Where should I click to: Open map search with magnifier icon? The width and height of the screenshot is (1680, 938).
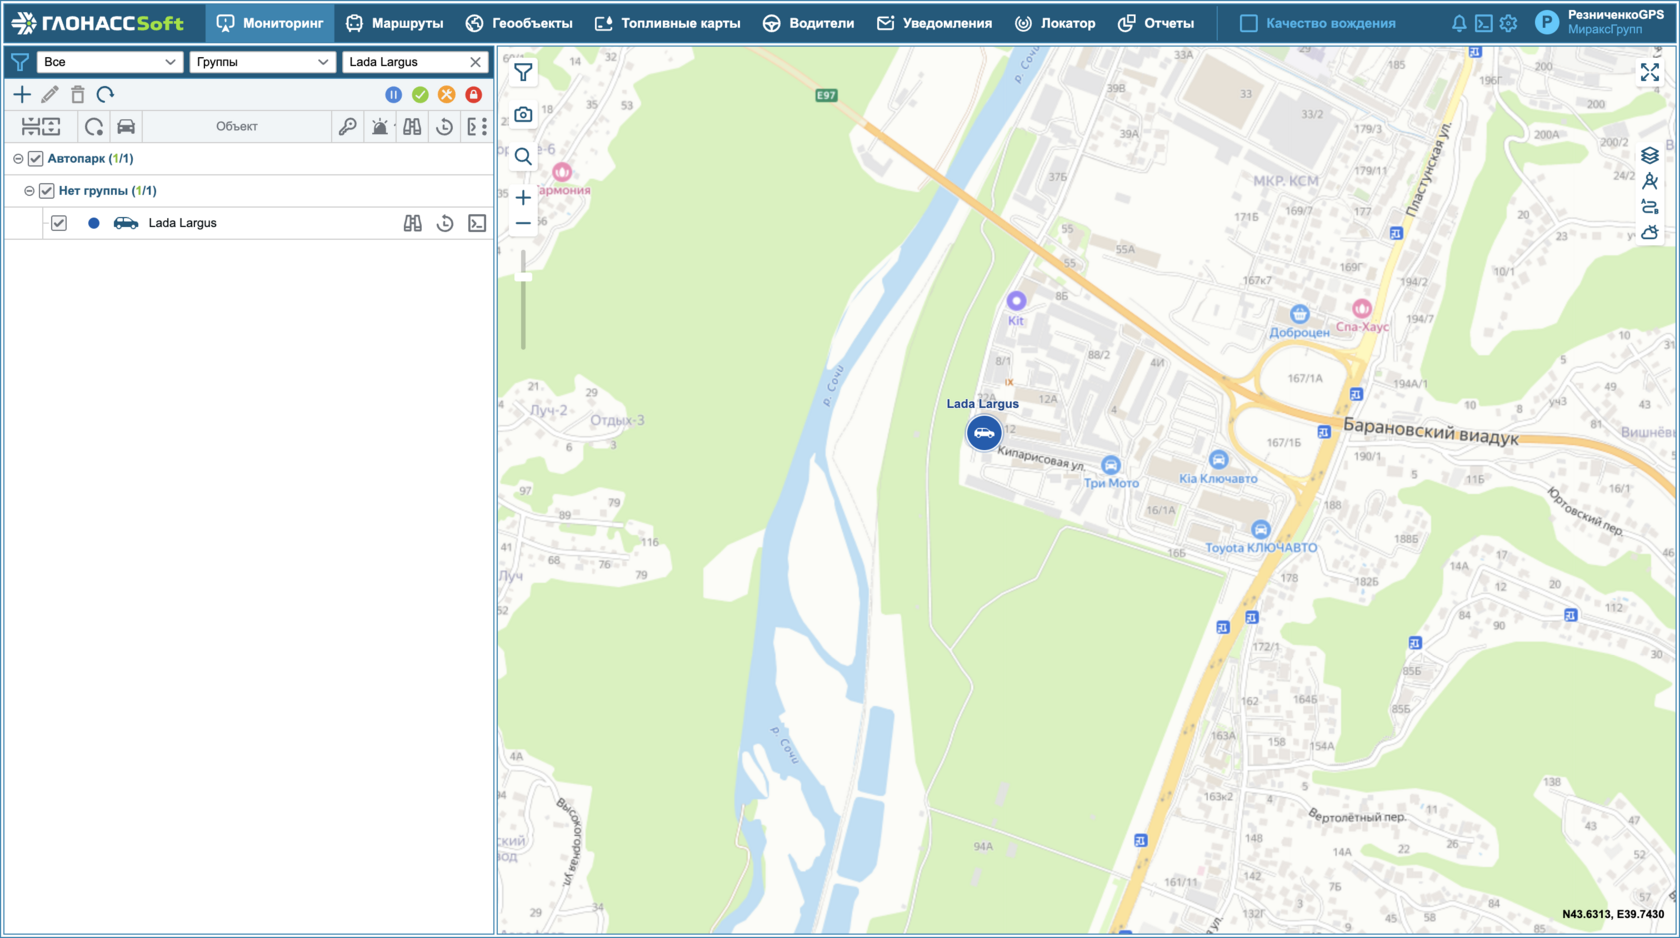click(523, 157)
